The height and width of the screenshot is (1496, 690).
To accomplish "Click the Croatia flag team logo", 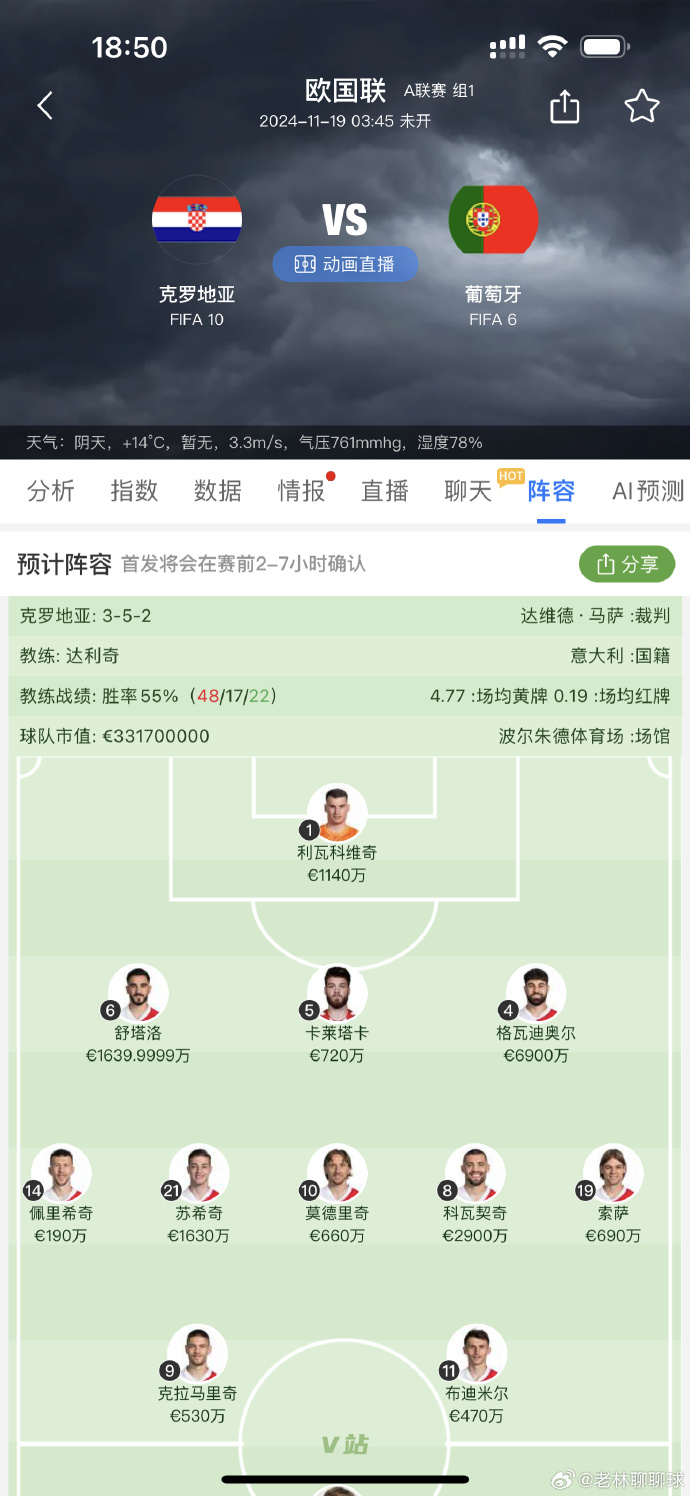I will 196,218.
